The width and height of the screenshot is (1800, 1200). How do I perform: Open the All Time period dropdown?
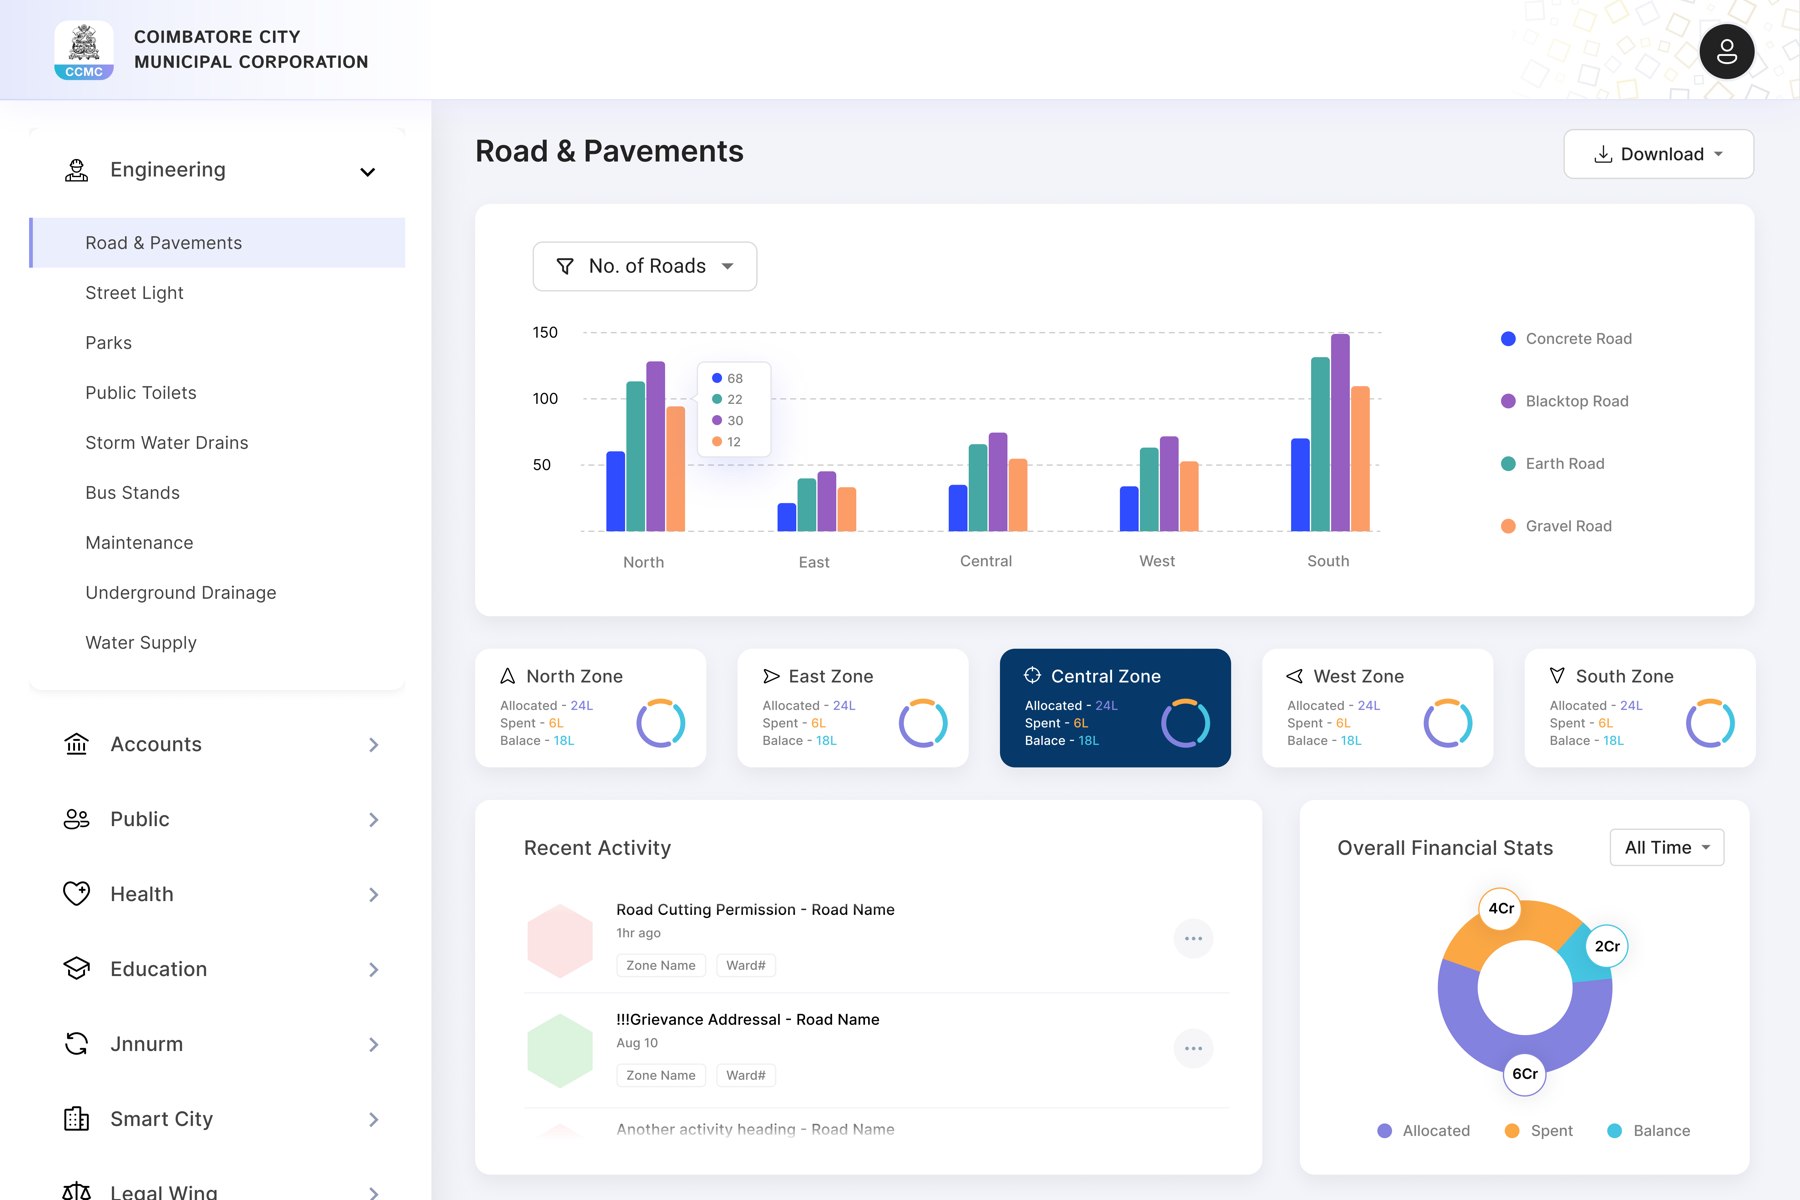click(x=1667, y=848)
